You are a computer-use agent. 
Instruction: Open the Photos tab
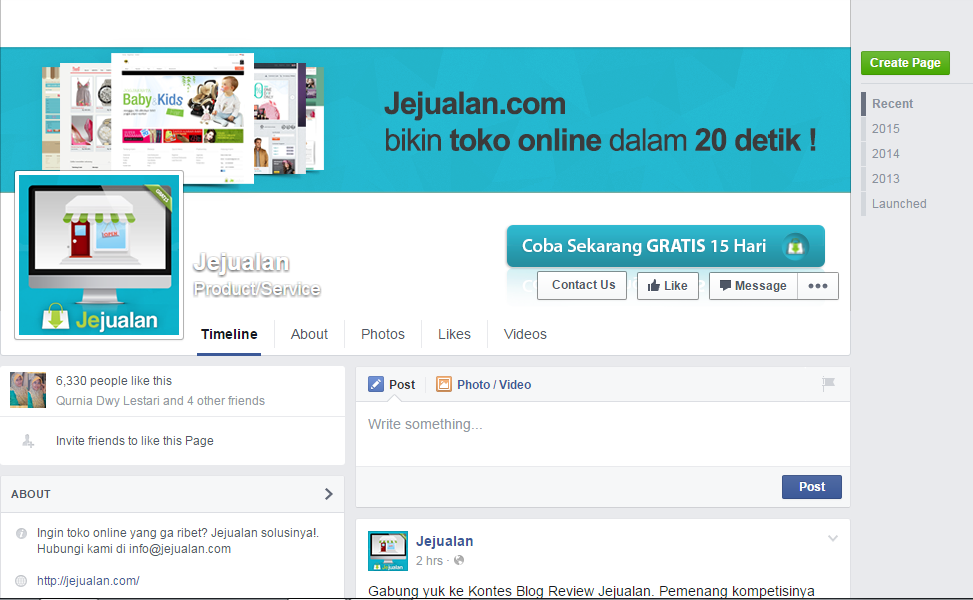click(x=383, y=334)
